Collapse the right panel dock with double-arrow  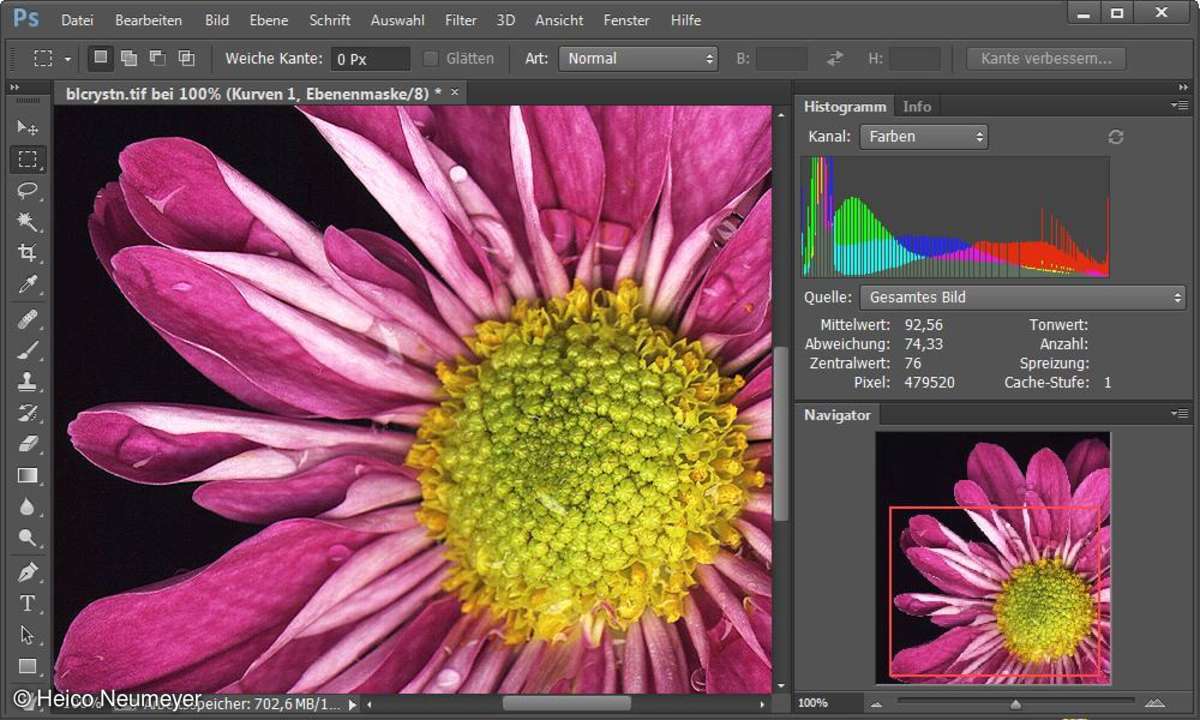pyautogui.click(x=1181, y=87)
